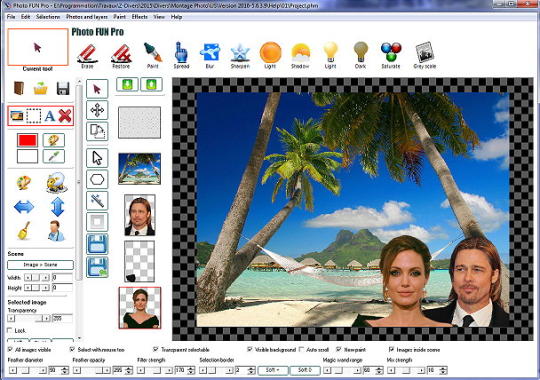
Task: Flip vertically with the up-down arrow
Action: point(58,207)
